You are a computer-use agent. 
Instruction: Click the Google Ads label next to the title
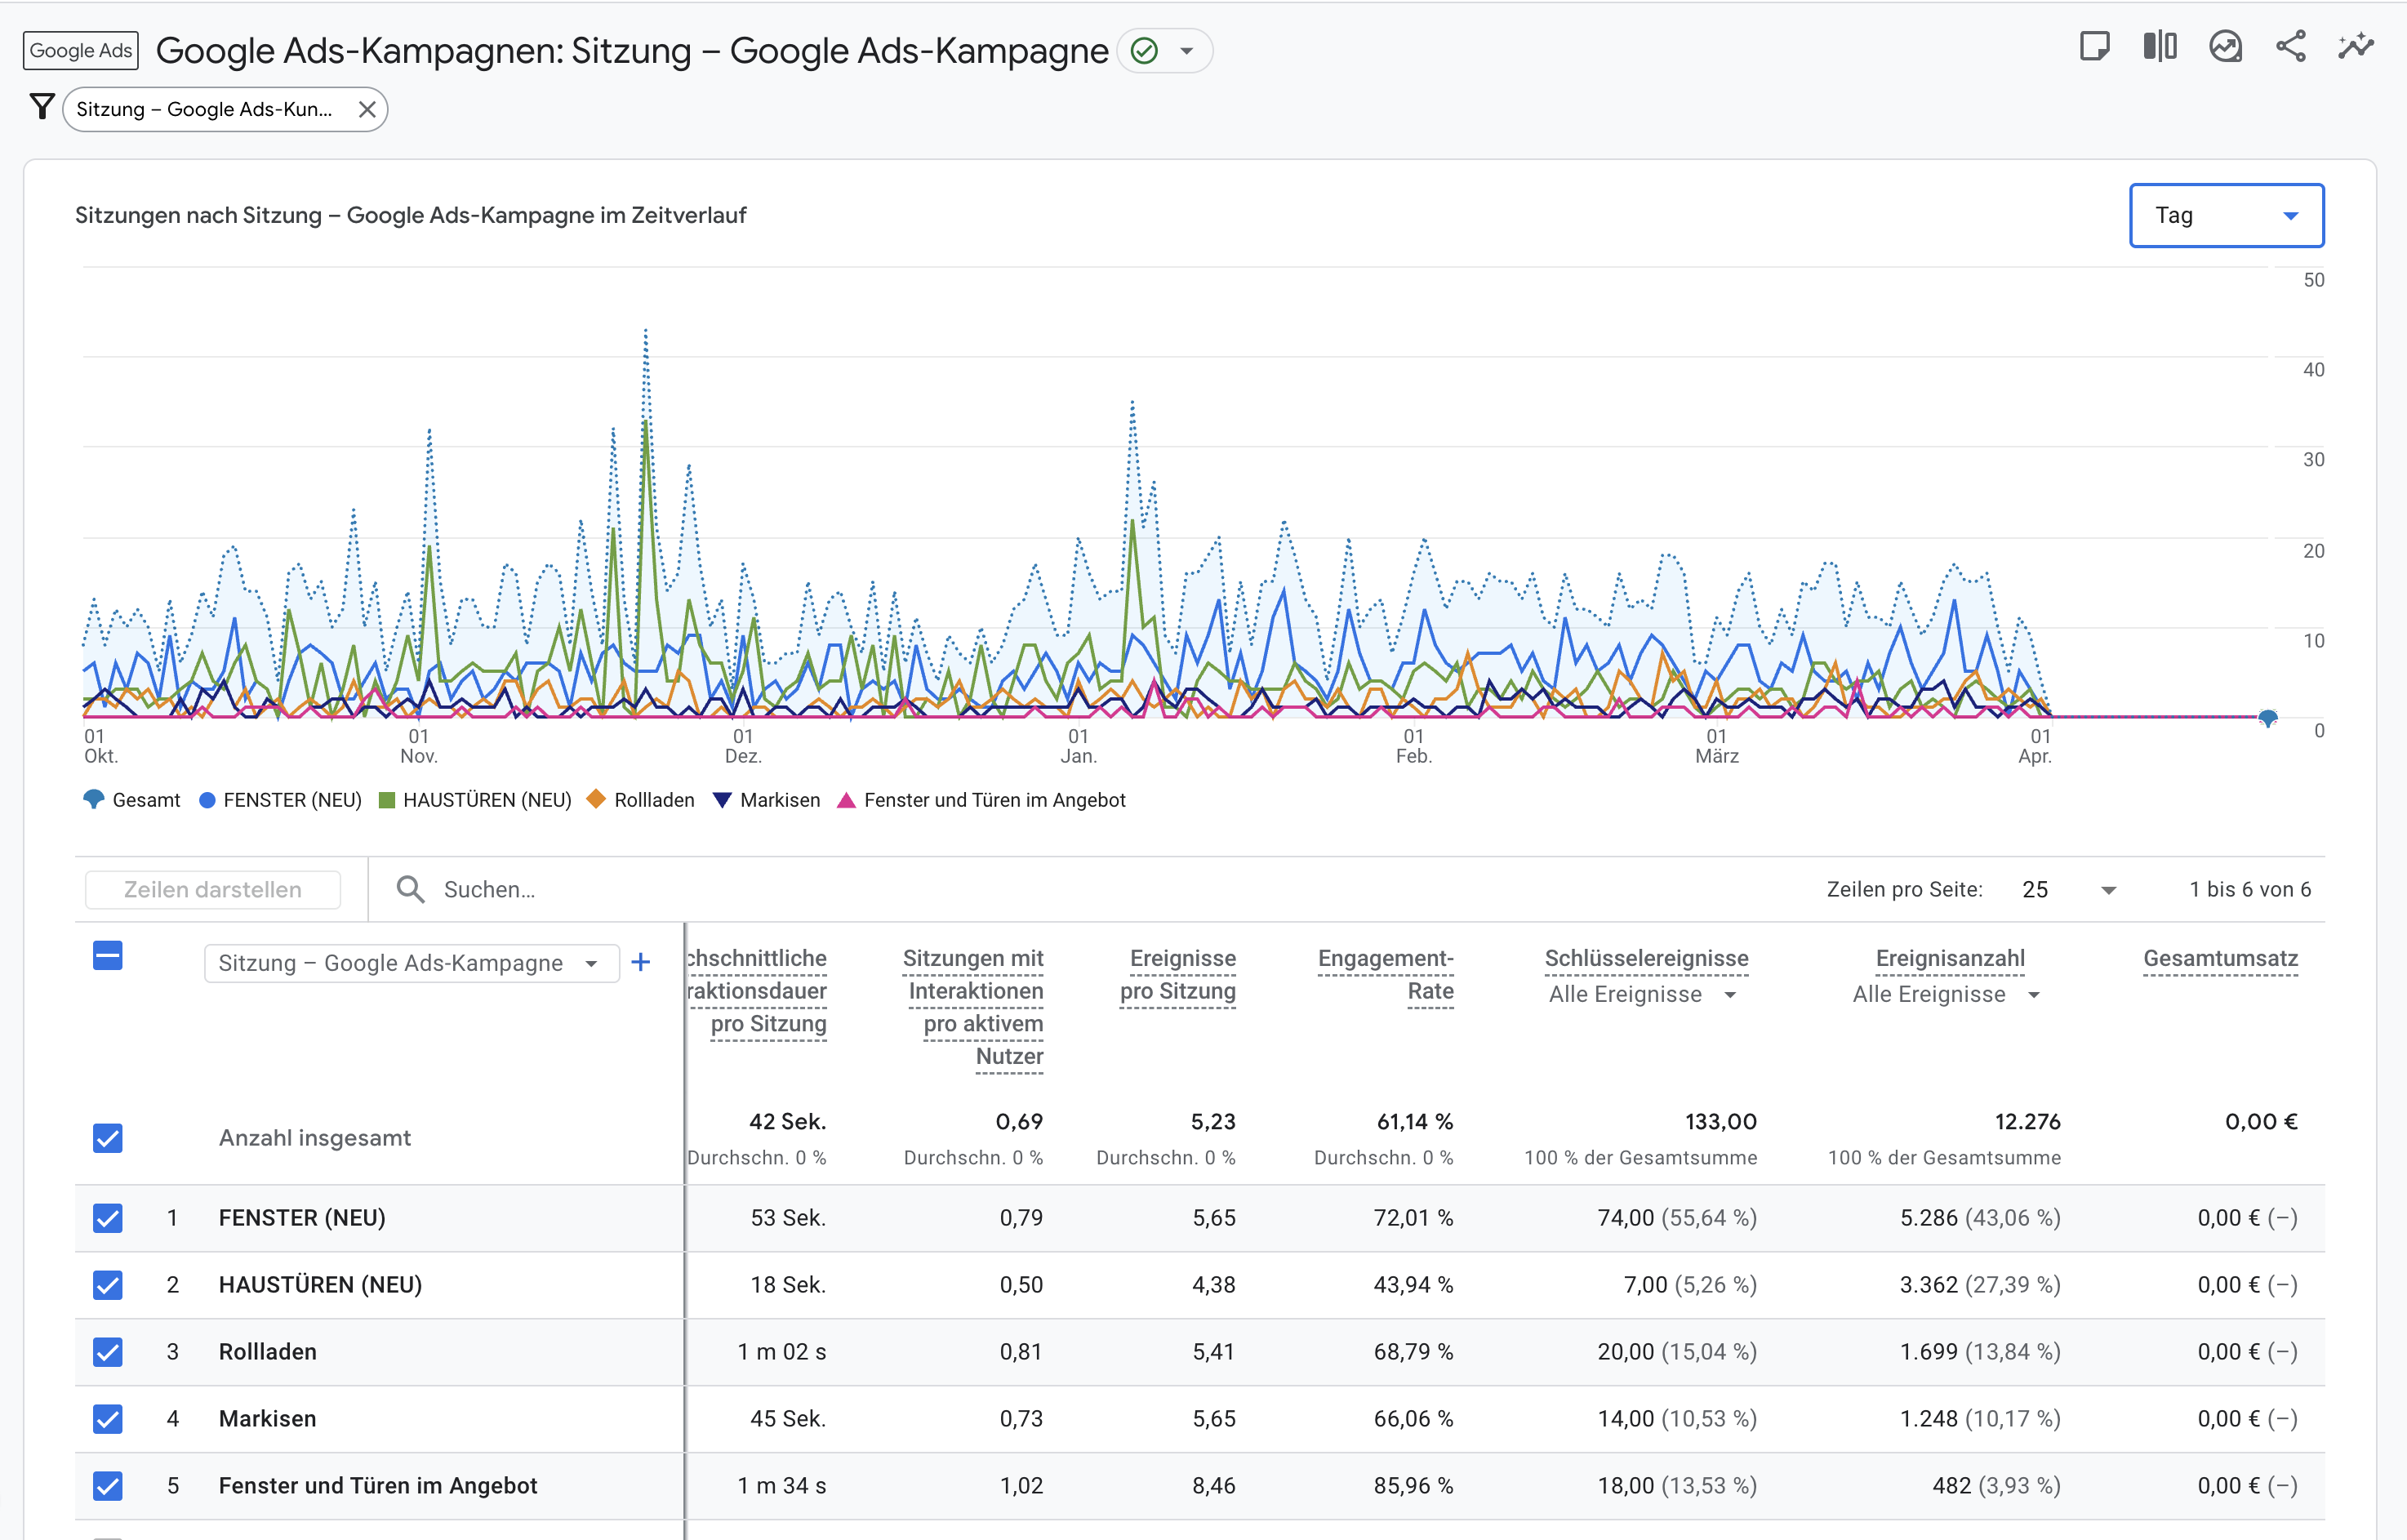pos(79,50)
